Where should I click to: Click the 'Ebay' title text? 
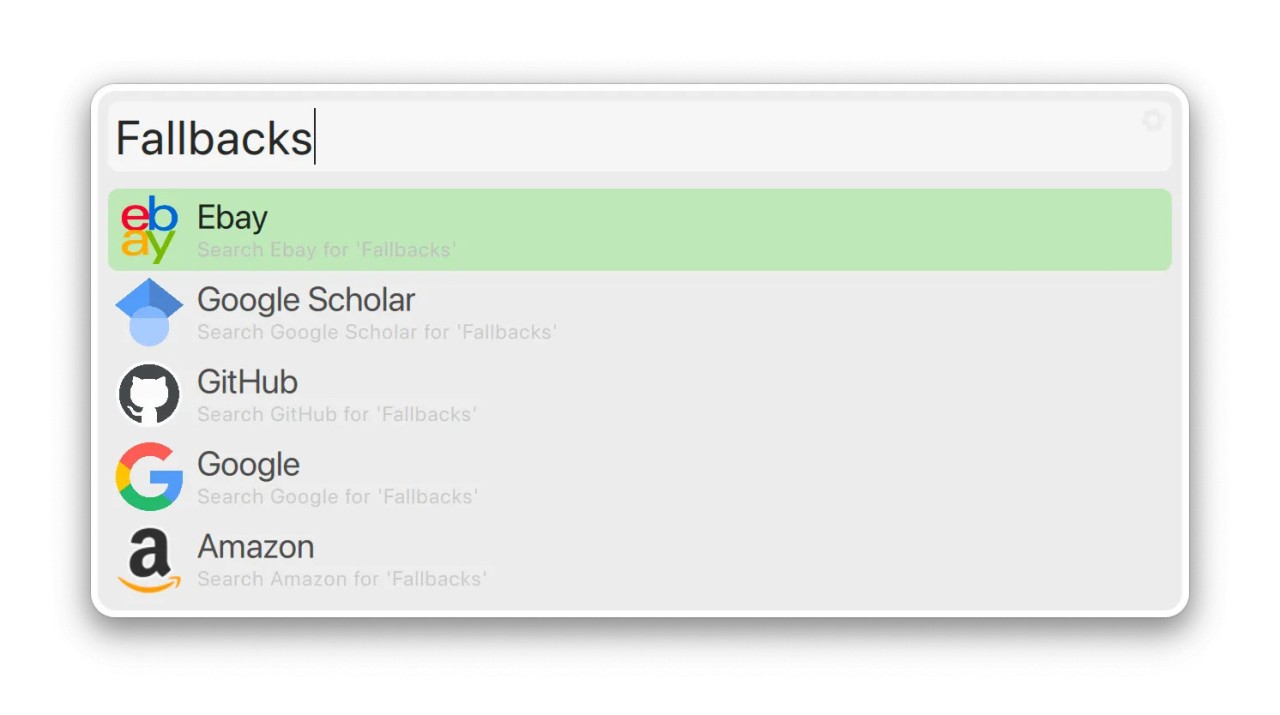coord(232,218)
